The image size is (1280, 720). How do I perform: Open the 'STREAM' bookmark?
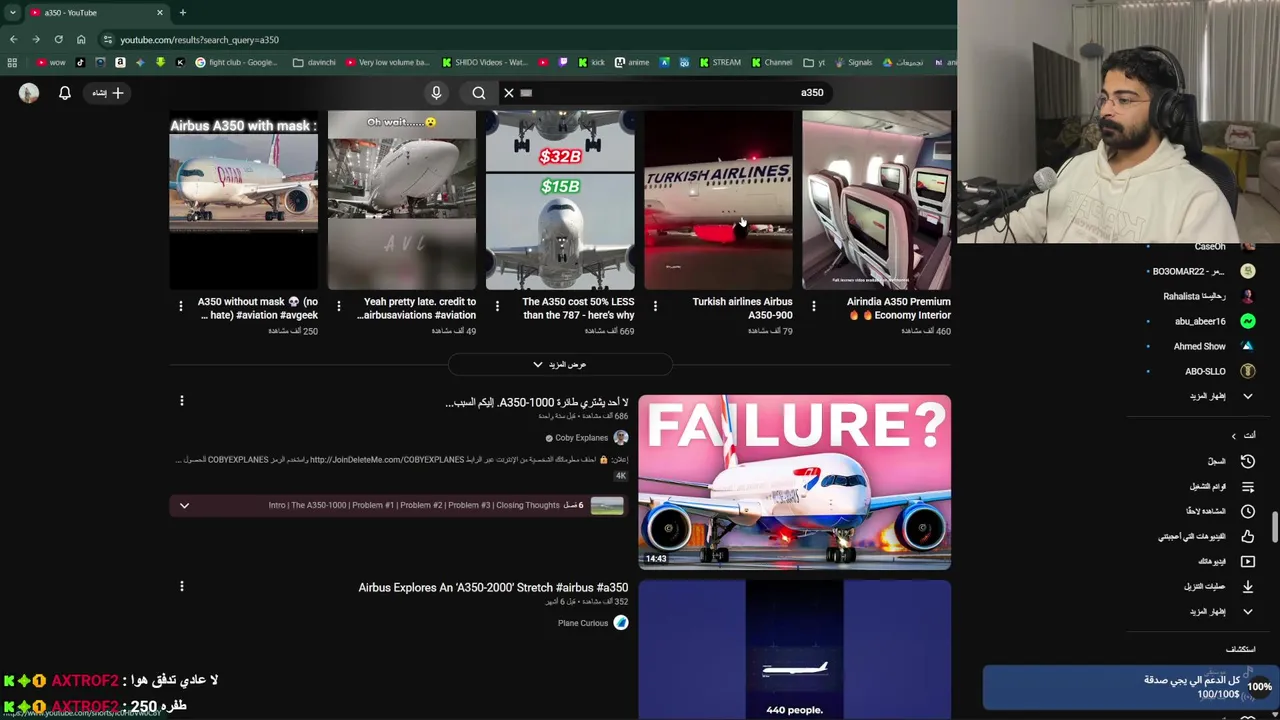[719, 62]
